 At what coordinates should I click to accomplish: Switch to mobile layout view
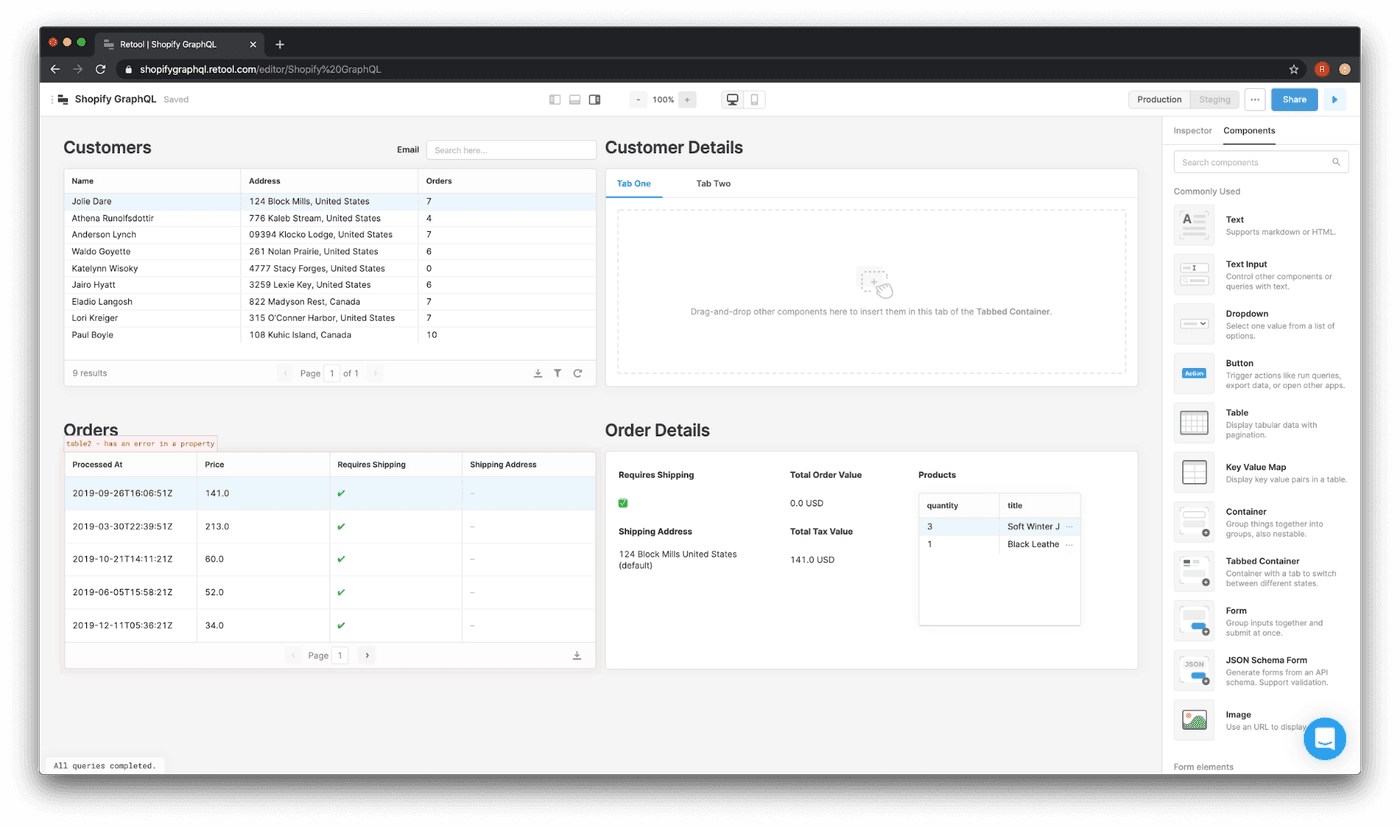point(754,100)
